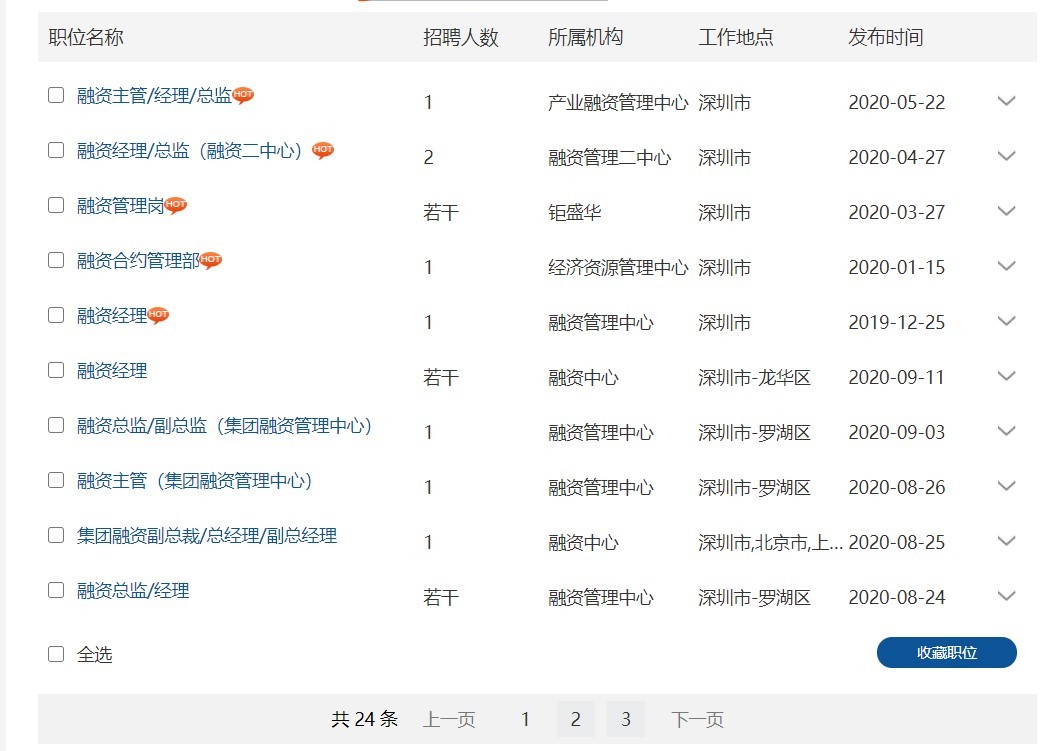The height and width of the screenshot is (751, 1064).
Task: Expand details for the 2020-09-11 posting
Action: pyautogui.click(x=1006, y=376)
